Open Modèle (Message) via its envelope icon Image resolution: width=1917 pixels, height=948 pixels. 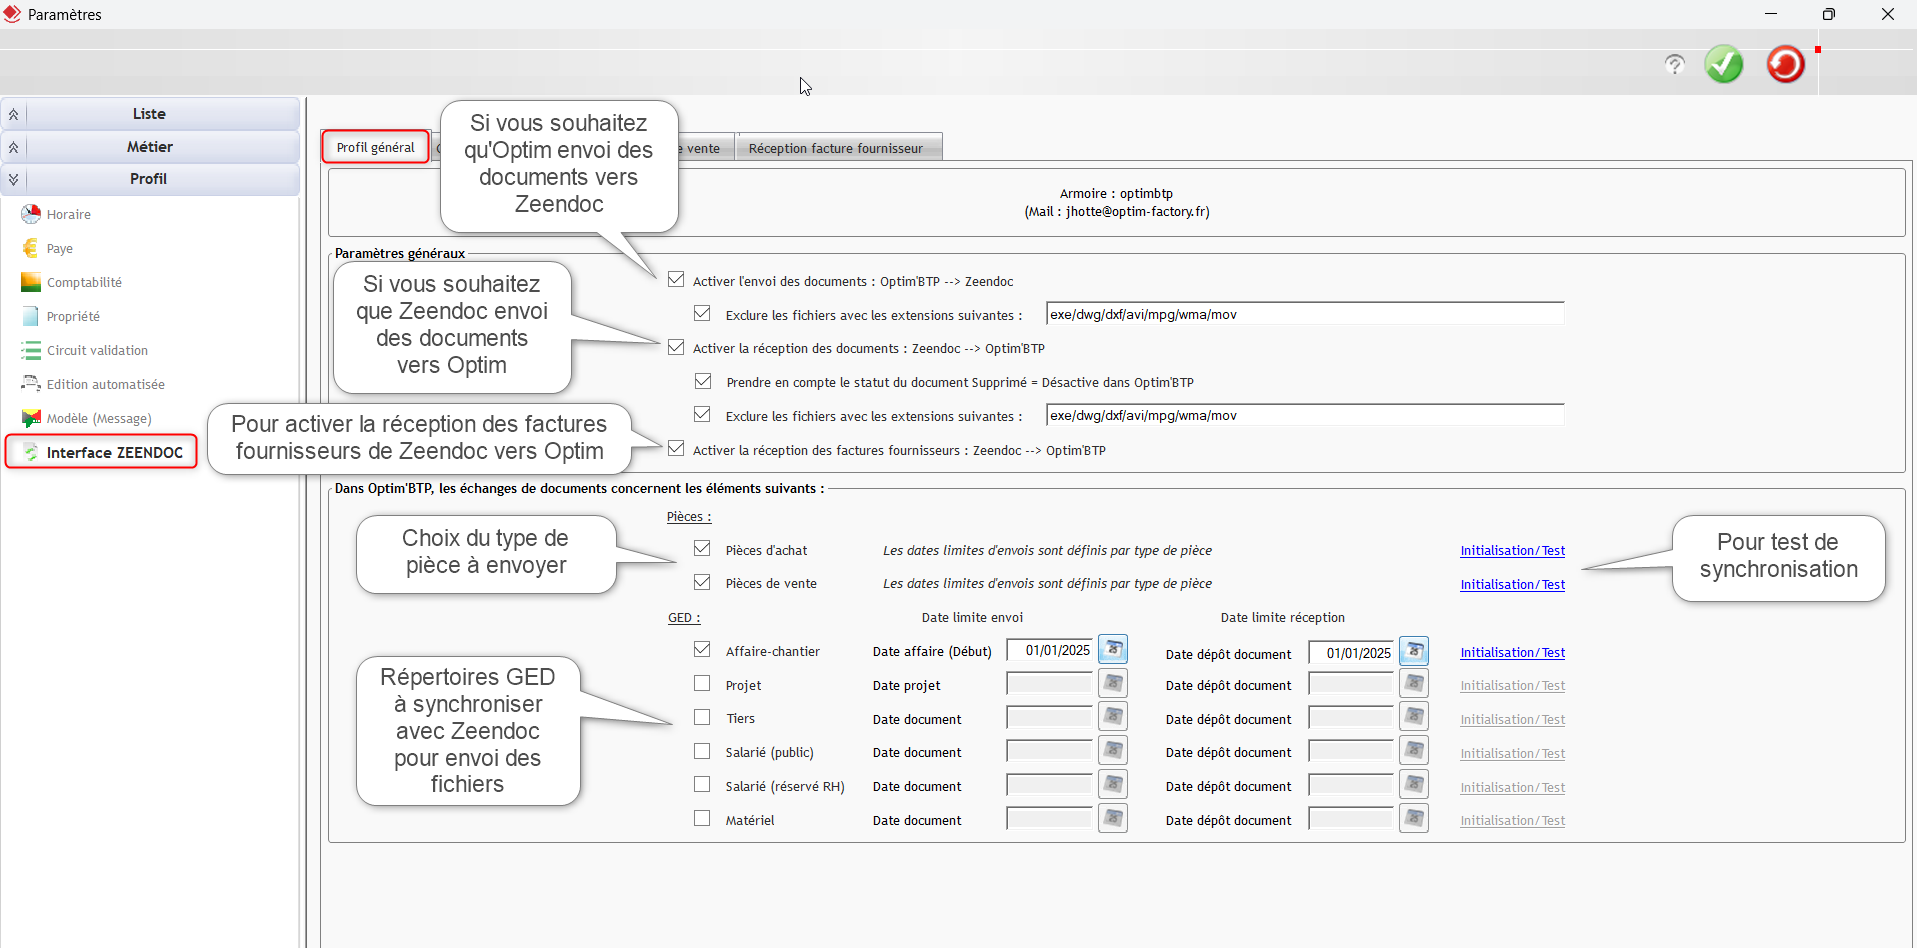[31, 418]
